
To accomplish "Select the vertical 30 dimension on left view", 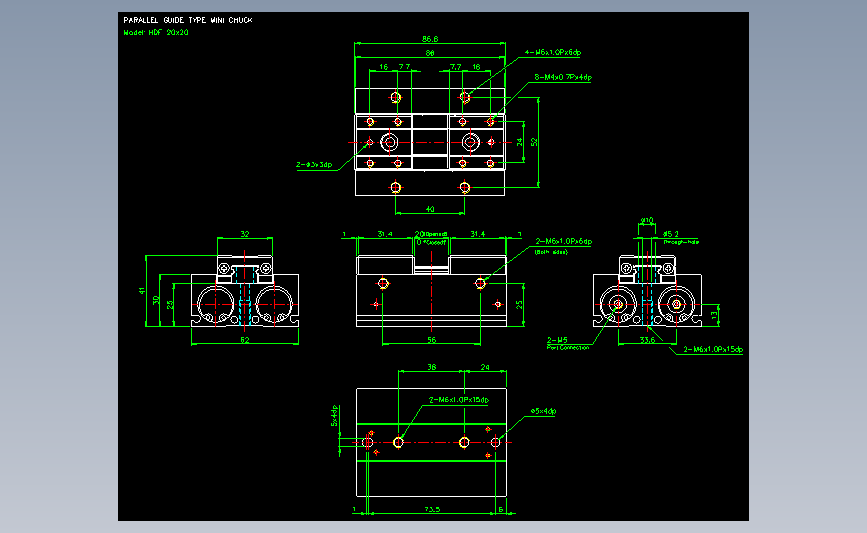I will (x=156, y=300).
